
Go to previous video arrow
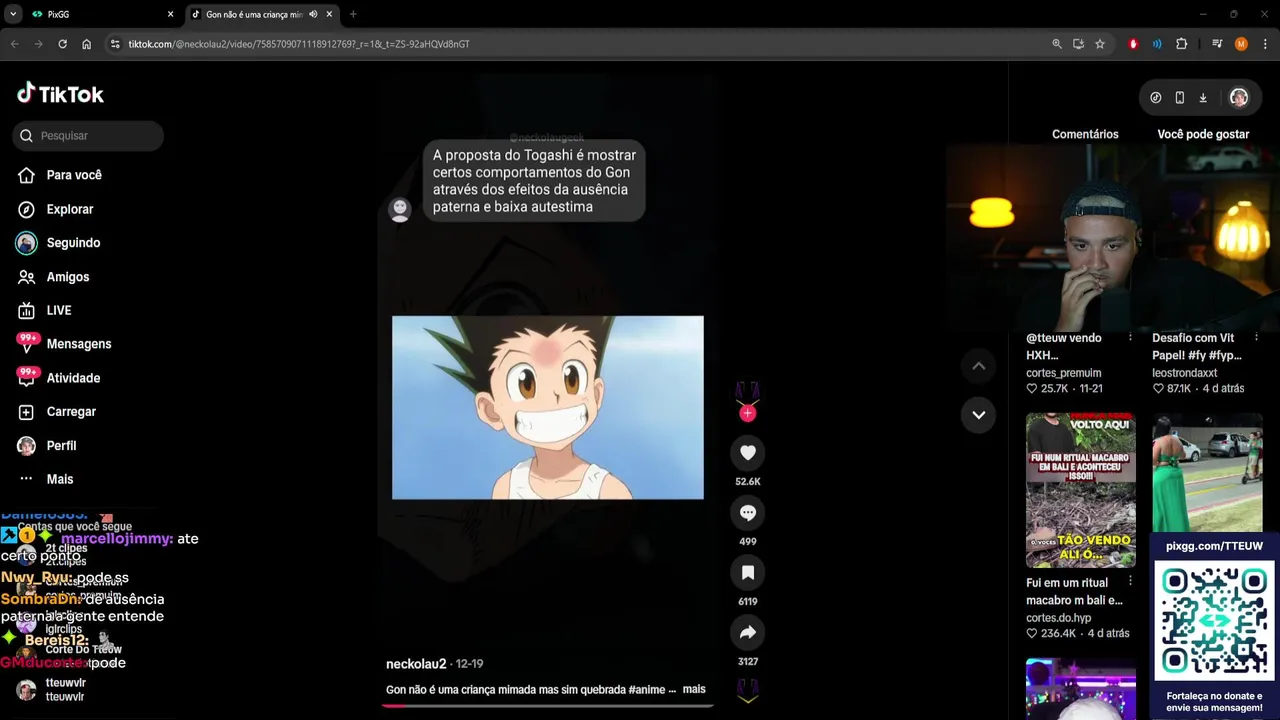(x=979, y=366)
